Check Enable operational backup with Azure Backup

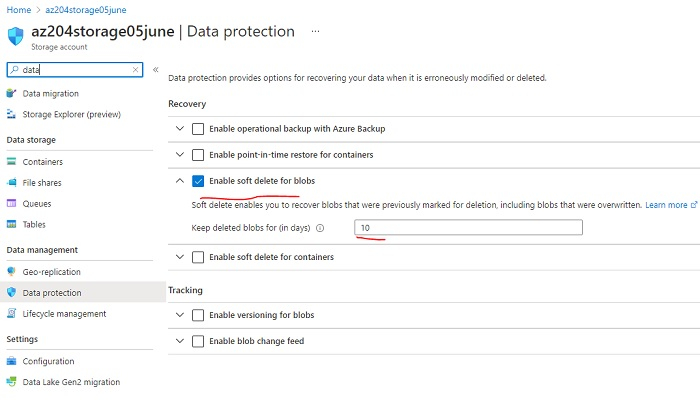point(198,129)
